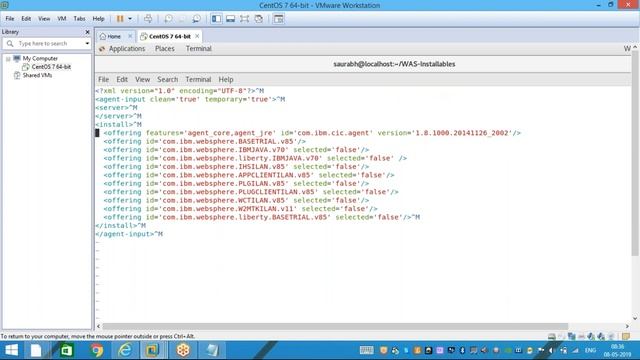The width and height of the screenshot is (640, 360).
Task: Close the Library panel
Action: 87,32
